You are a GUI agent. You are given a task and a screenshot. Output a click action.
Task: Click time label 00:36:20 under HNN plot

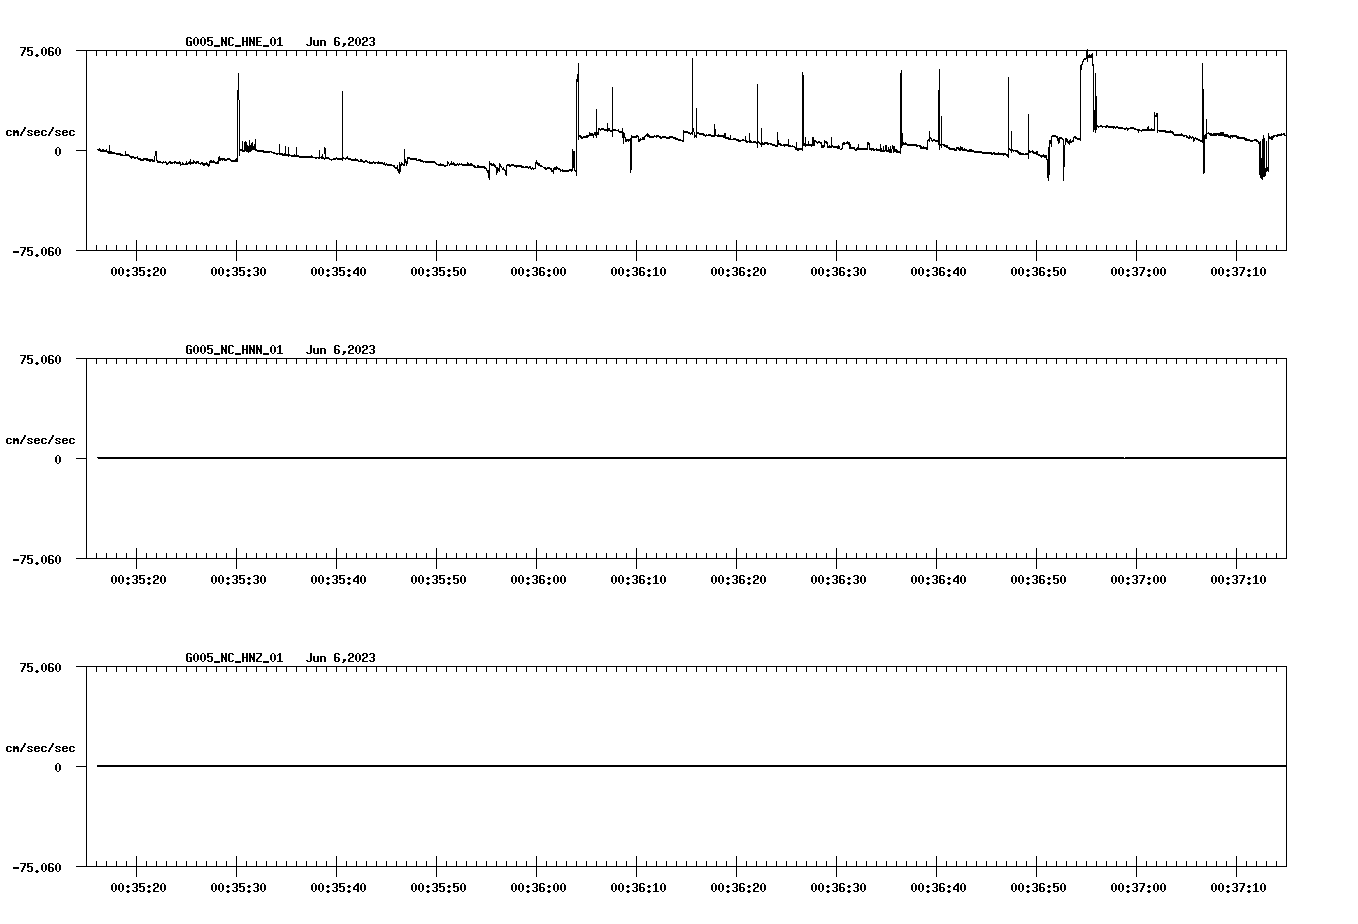(738, 580)
